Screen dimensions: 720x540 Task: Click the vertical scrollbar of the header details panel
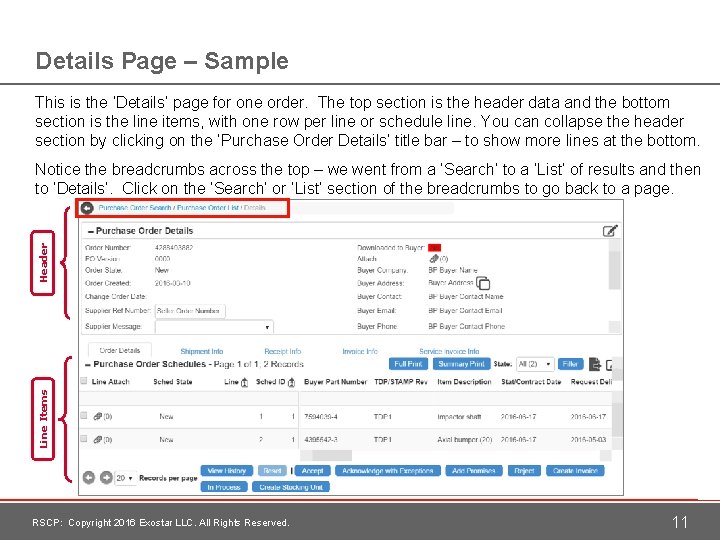pyautogui.click(x=614, y=270)
